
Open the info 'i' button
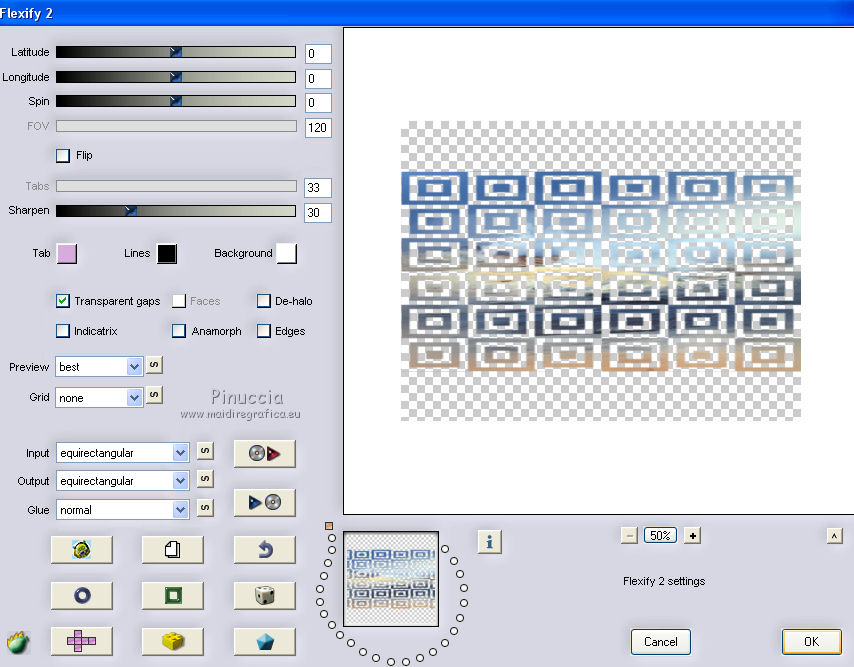[x=489, y=542]
